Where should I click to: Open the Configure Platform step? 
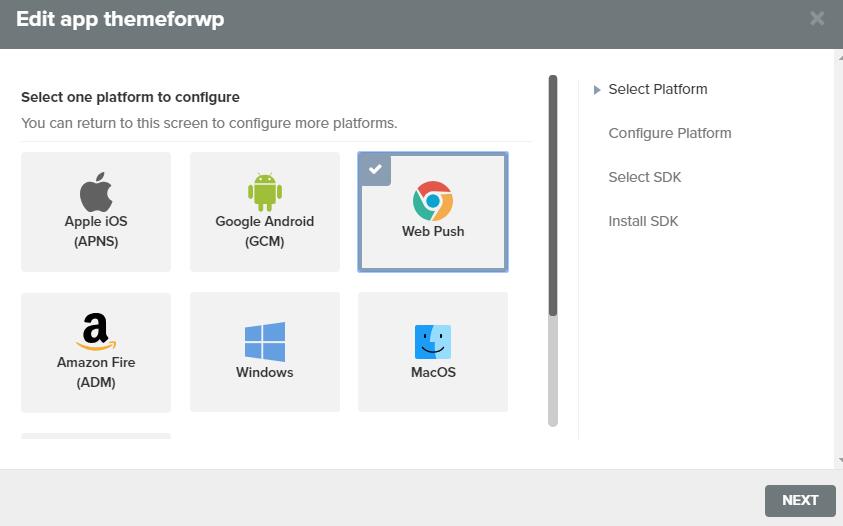coord(669,133)
